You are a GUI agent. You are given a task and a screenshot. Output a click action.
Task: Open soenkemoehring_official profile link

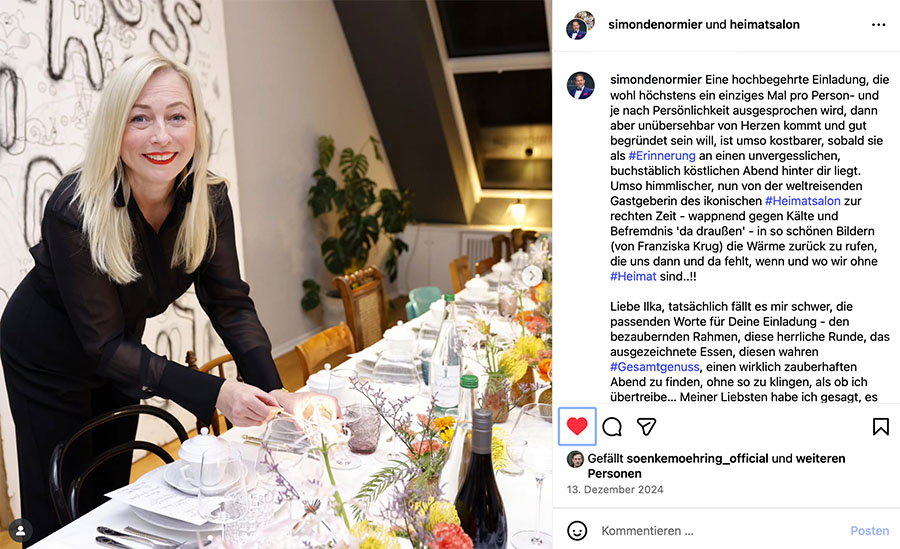pos(697,458)
